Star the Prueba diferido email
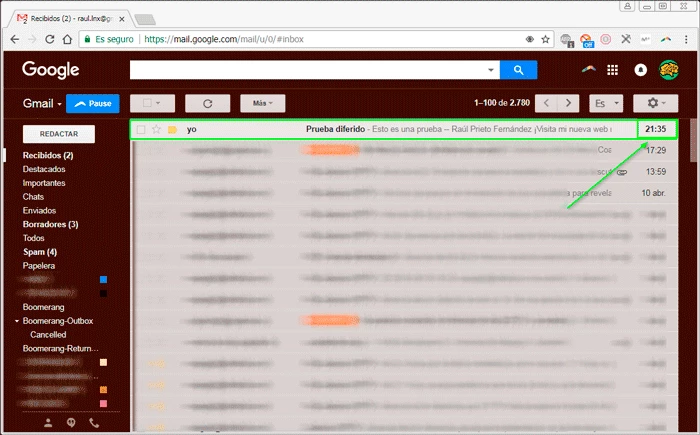This screenshot has width=700, height=435. 156,129
